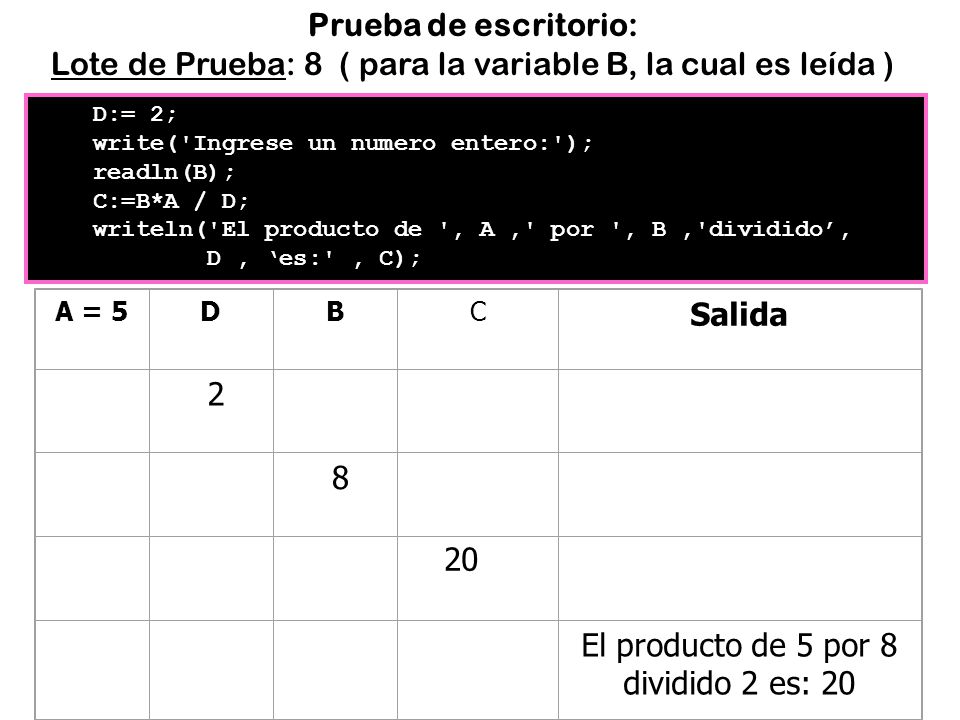The width and height of the screenshot is (960, 720).
Task: Select the underlined 'Lote de Prueba' text
Action: [168, 65]
